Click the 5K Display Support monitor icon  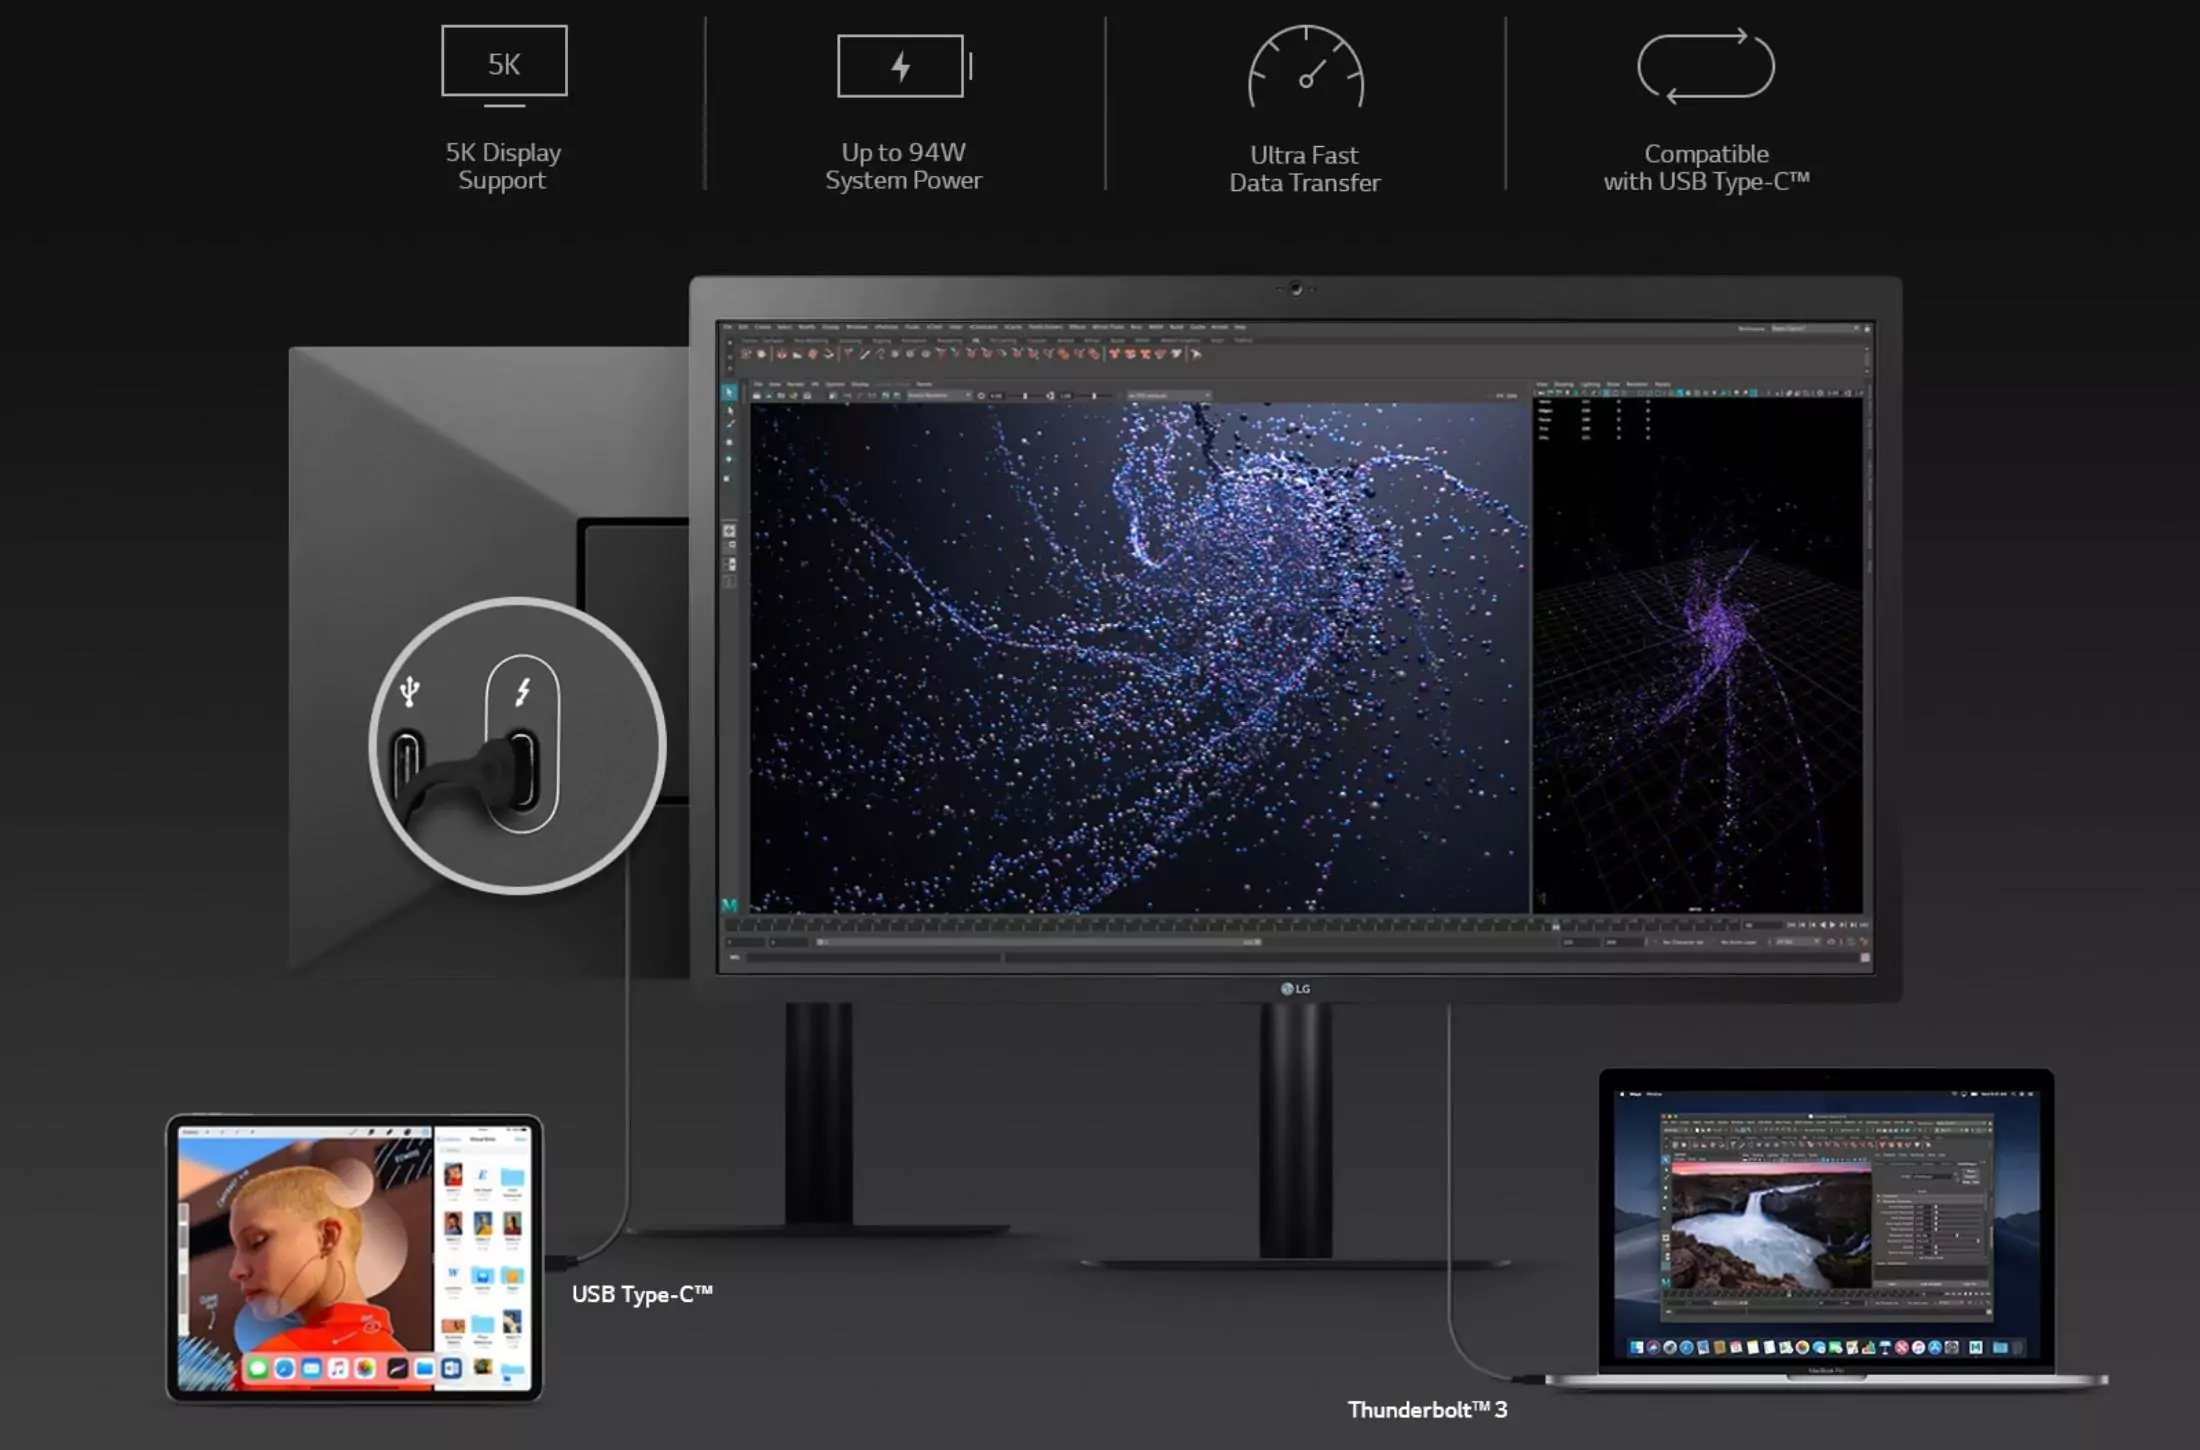click(504, 64)
